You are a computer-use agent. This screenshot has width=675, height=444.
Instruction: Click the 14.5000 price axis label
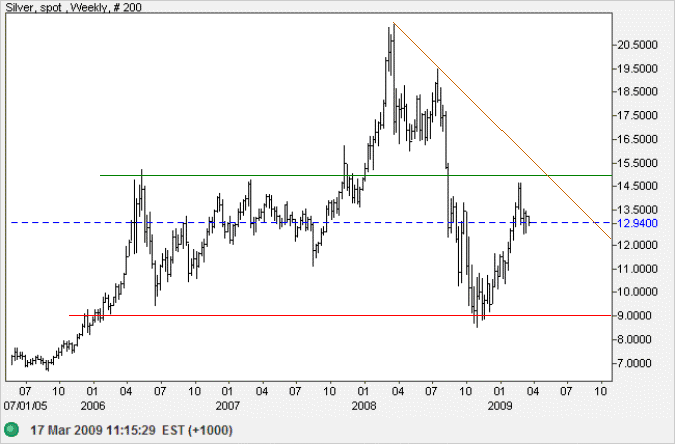coord(638,186)
